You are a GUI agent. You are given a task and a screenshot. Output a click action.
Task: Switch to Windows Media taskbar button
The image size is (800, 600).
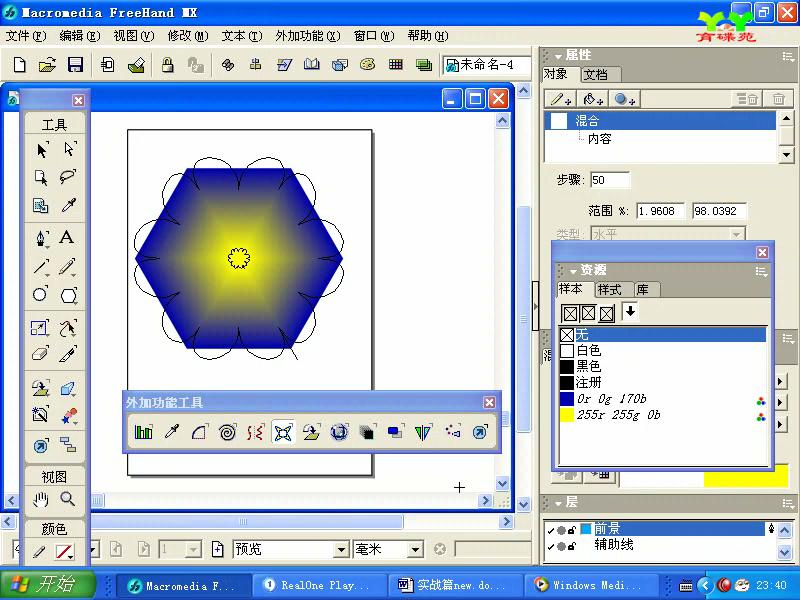pyautogui.click(x=590, y=585)
